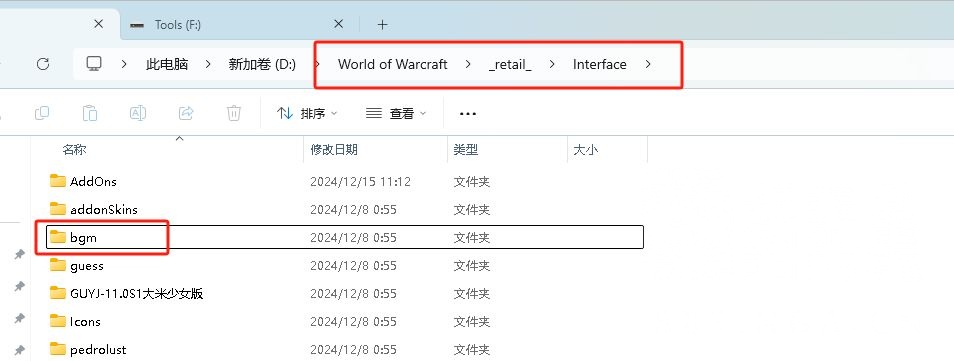
Task: Go to 此电脑 in breadcrumb
Action: (x=167, y=64)
